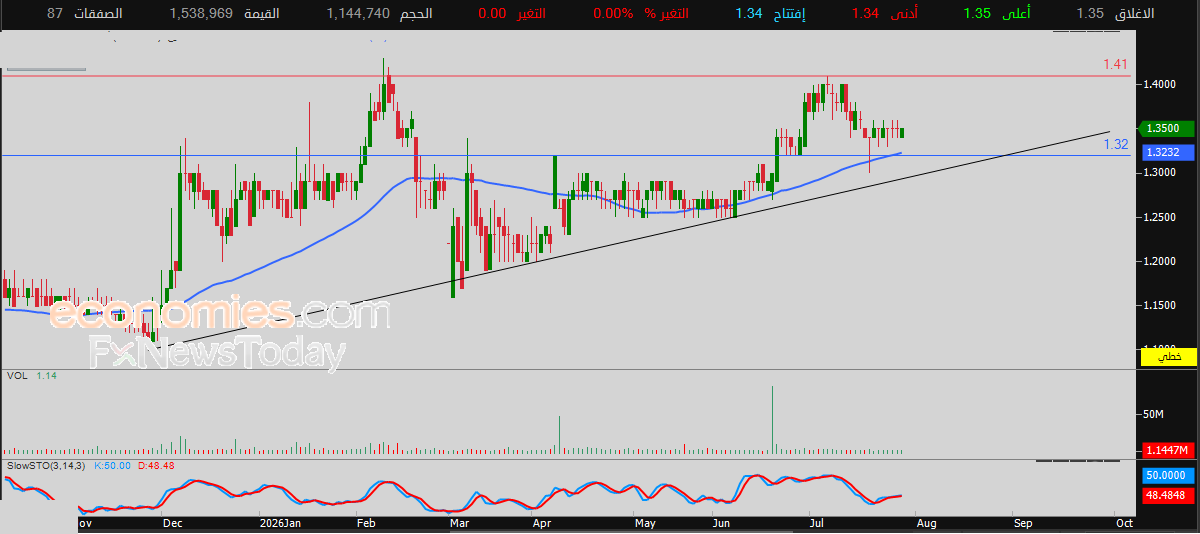Click the Aug label on the time axis
1200x534 pixels.
927,523
